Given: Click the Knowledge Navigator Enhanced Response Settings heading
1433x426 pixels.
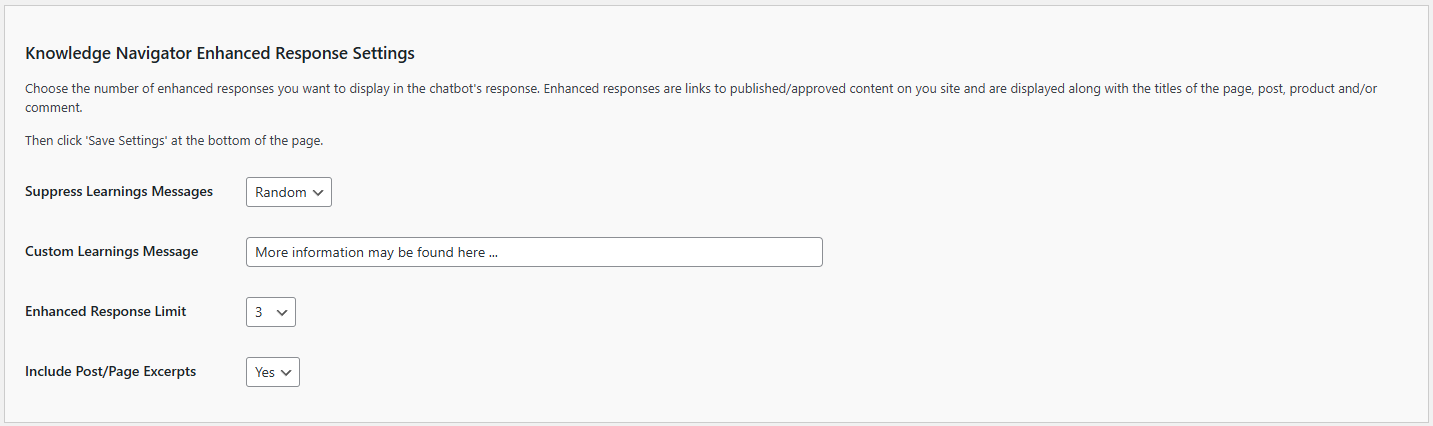Looking at the screenshot, I should point(220,53).
